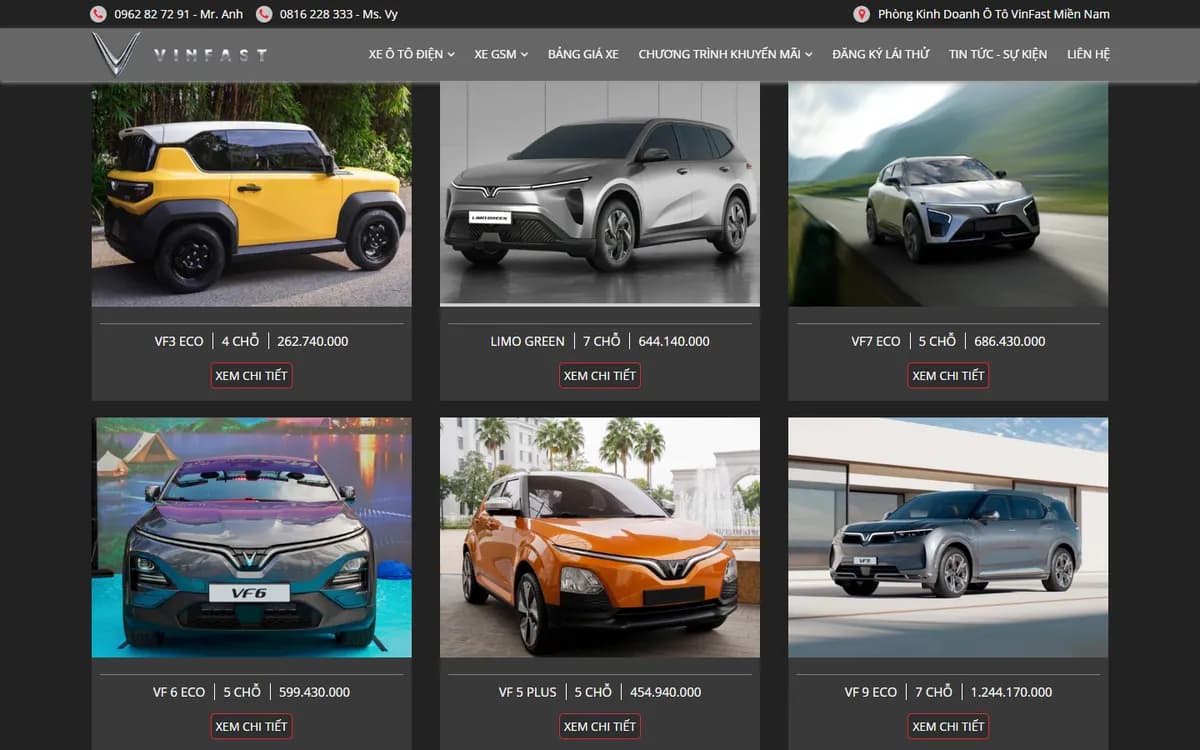Click the LIMO GREEN model name
The height and width of the screenshot is (750, 1200).
coord(528,341)
